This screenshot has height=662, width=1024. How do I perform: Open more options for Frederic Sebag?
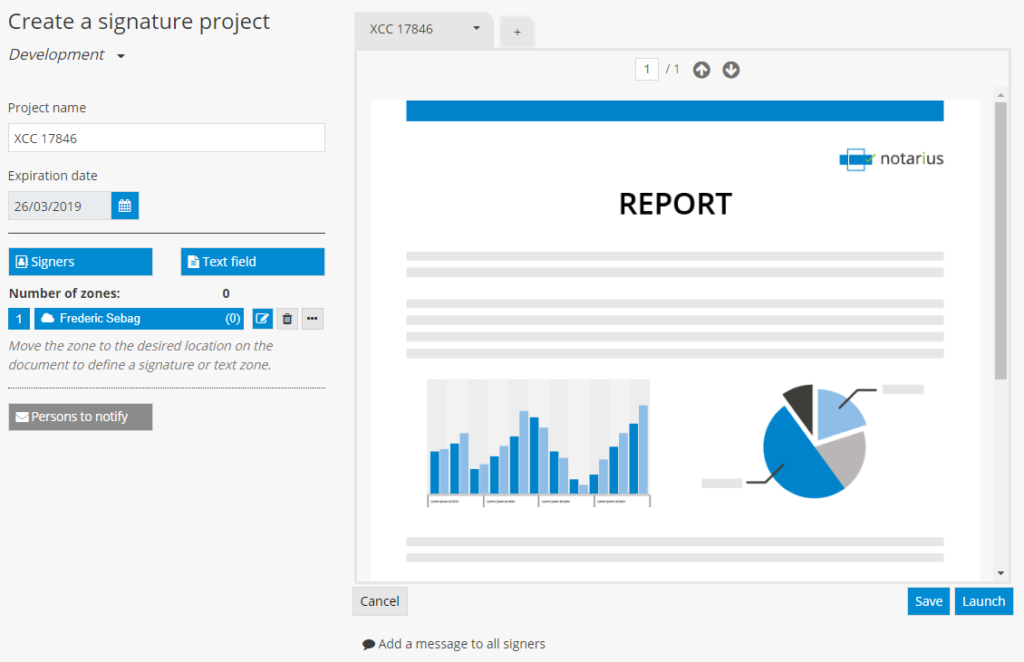pyautogui.click(x=312, y=319)
